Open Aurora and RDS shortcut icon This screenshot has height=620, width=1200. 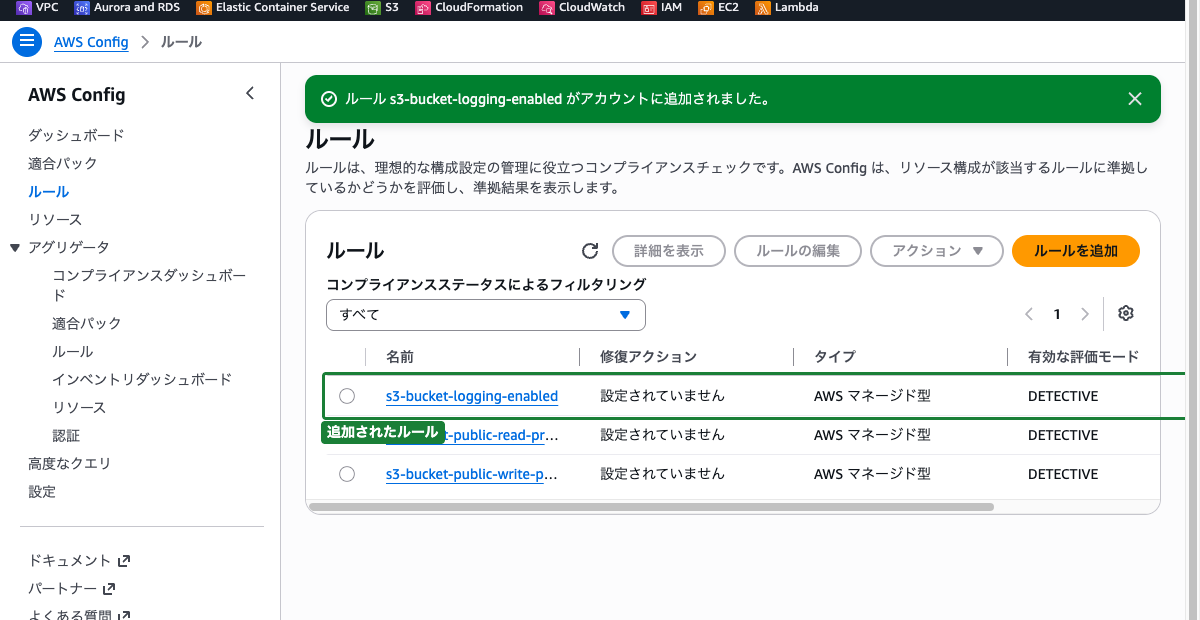[82, 8]
